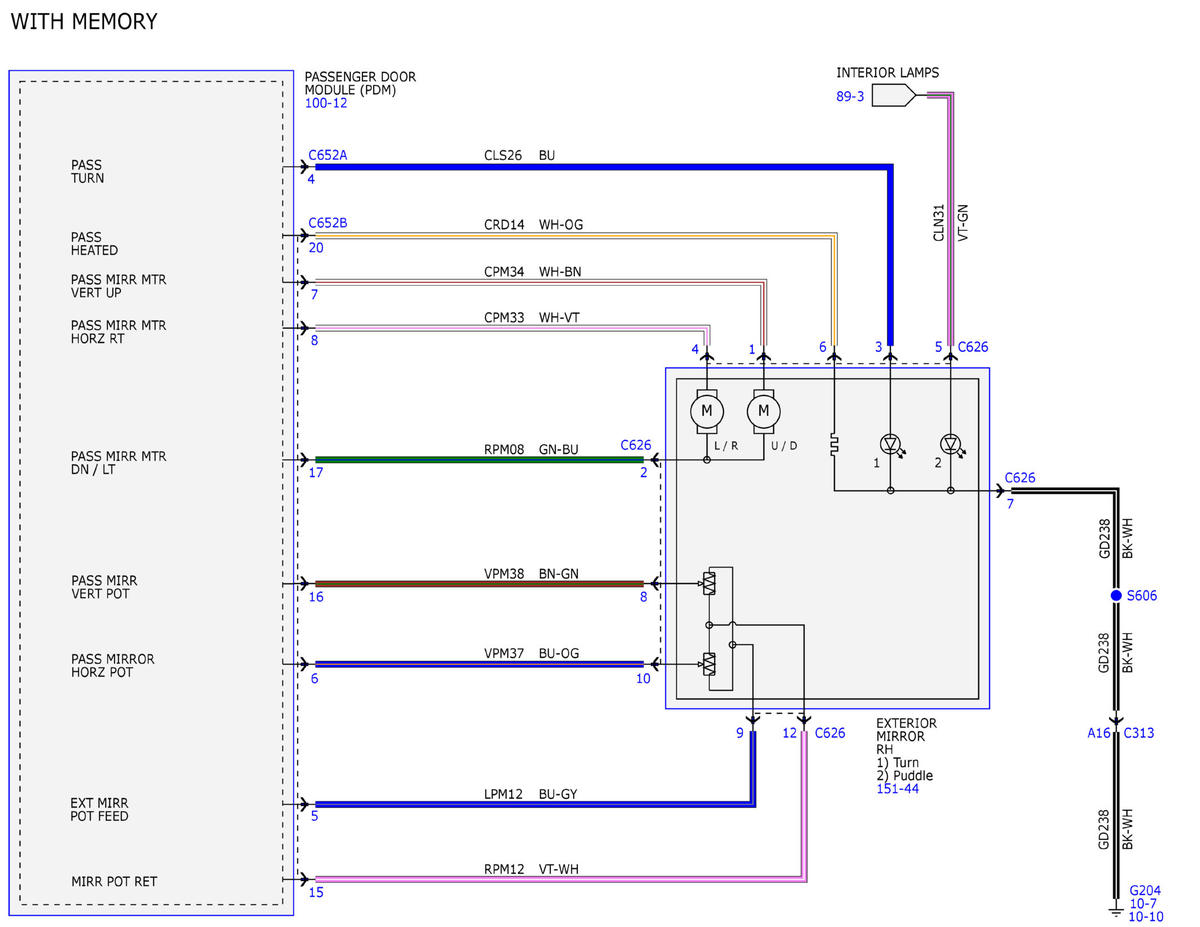Click the C652B connector label
The height and width of the screenshot is (927, 1200).
[x=327, y=223]
